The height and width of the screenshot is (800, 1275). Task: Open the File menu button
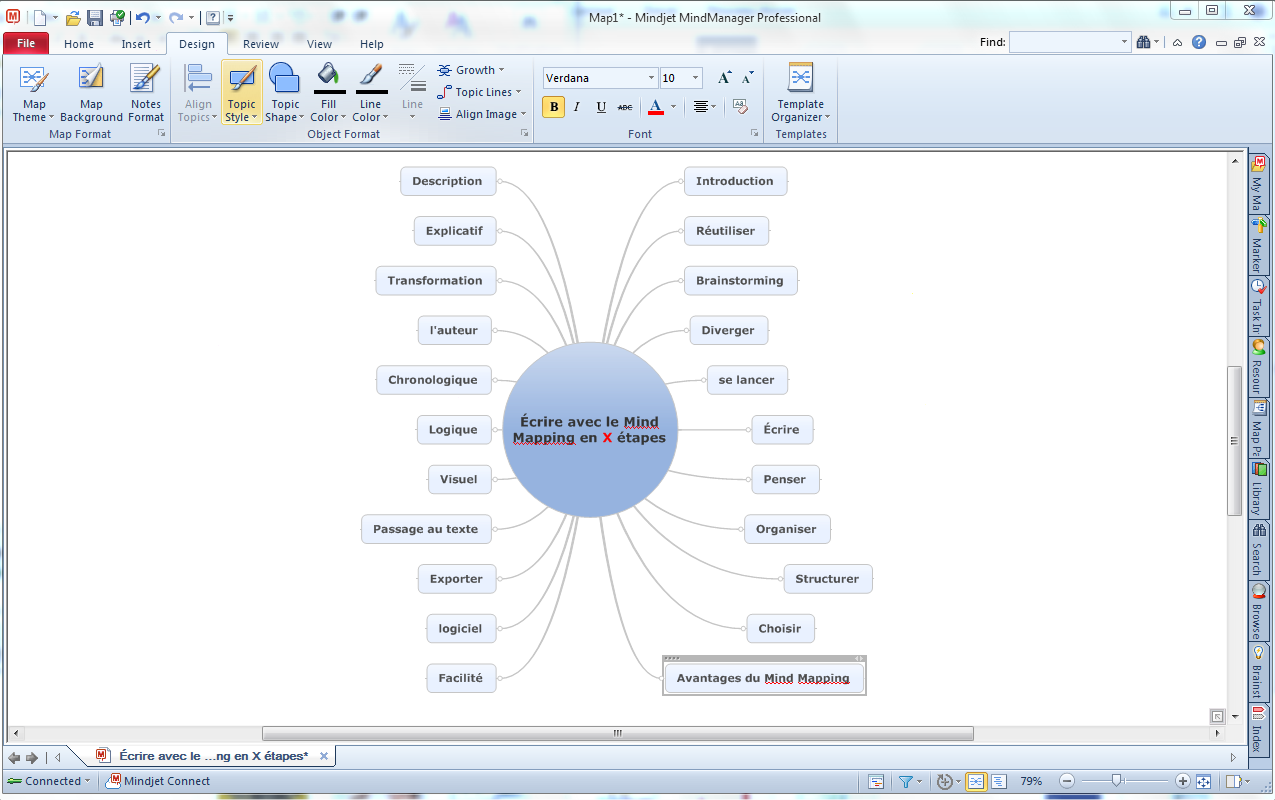(x=26, y=44)
